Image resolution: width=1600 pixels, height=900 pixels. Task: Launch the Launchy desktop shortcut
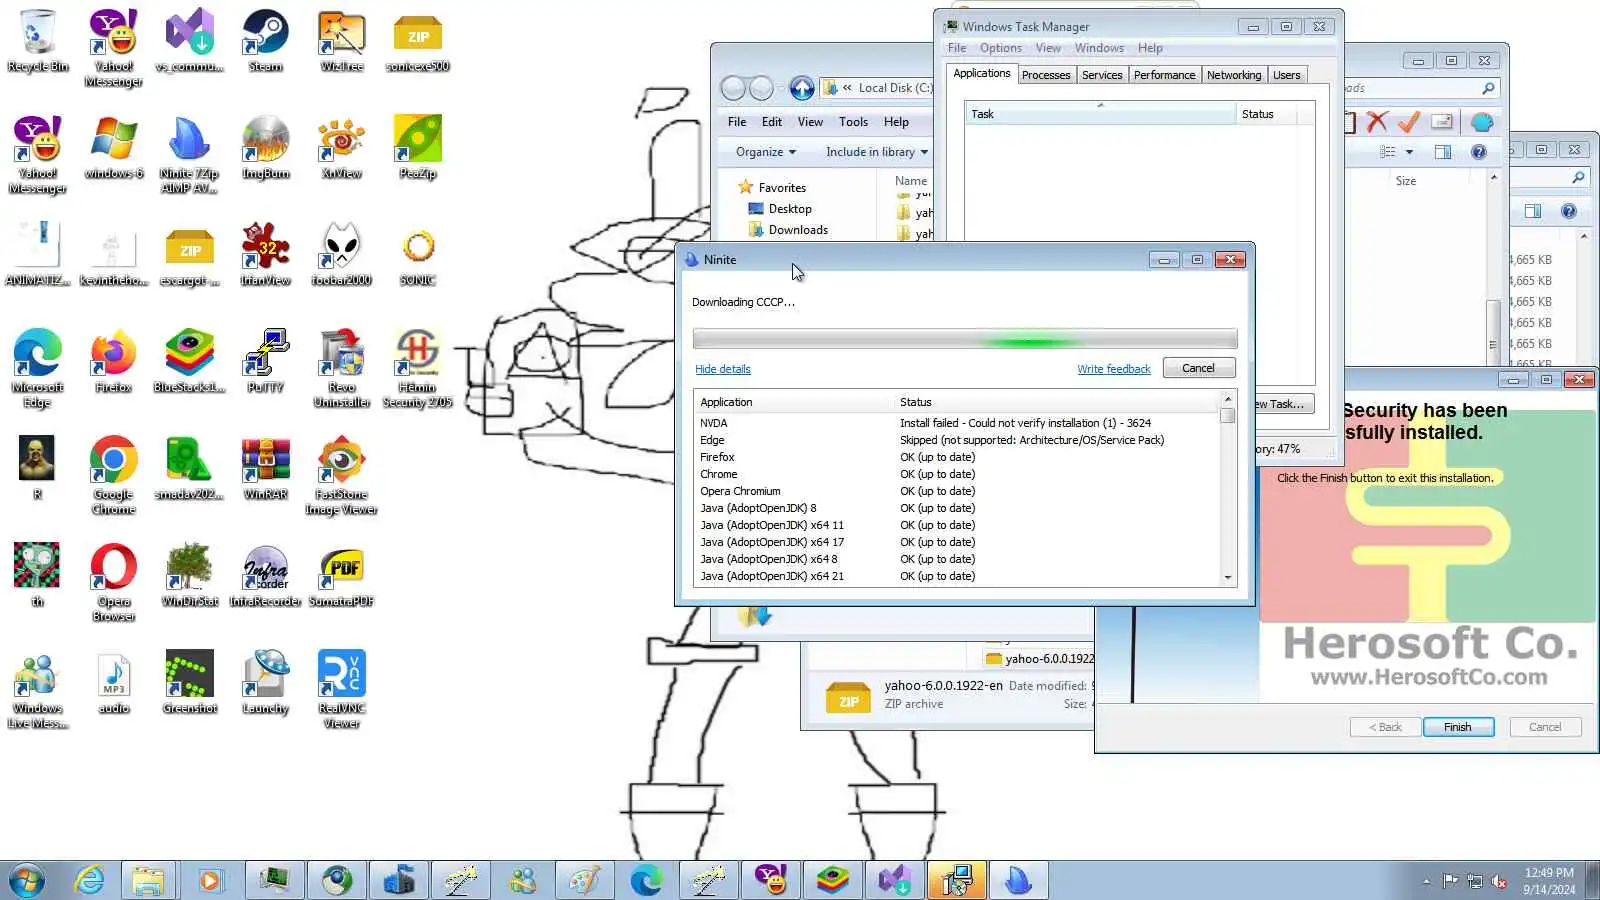click(265, 683)
